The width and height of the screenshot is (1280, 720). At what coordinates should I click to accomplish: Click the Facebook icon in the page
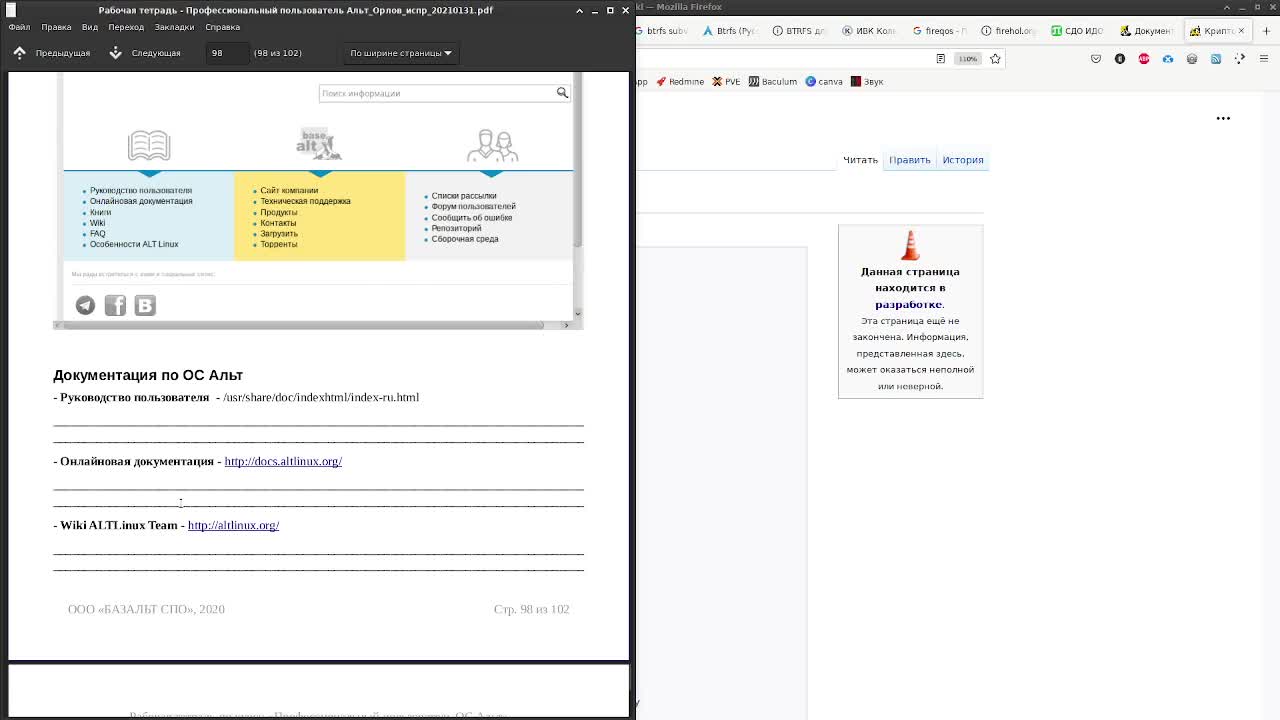coord(115,305)
